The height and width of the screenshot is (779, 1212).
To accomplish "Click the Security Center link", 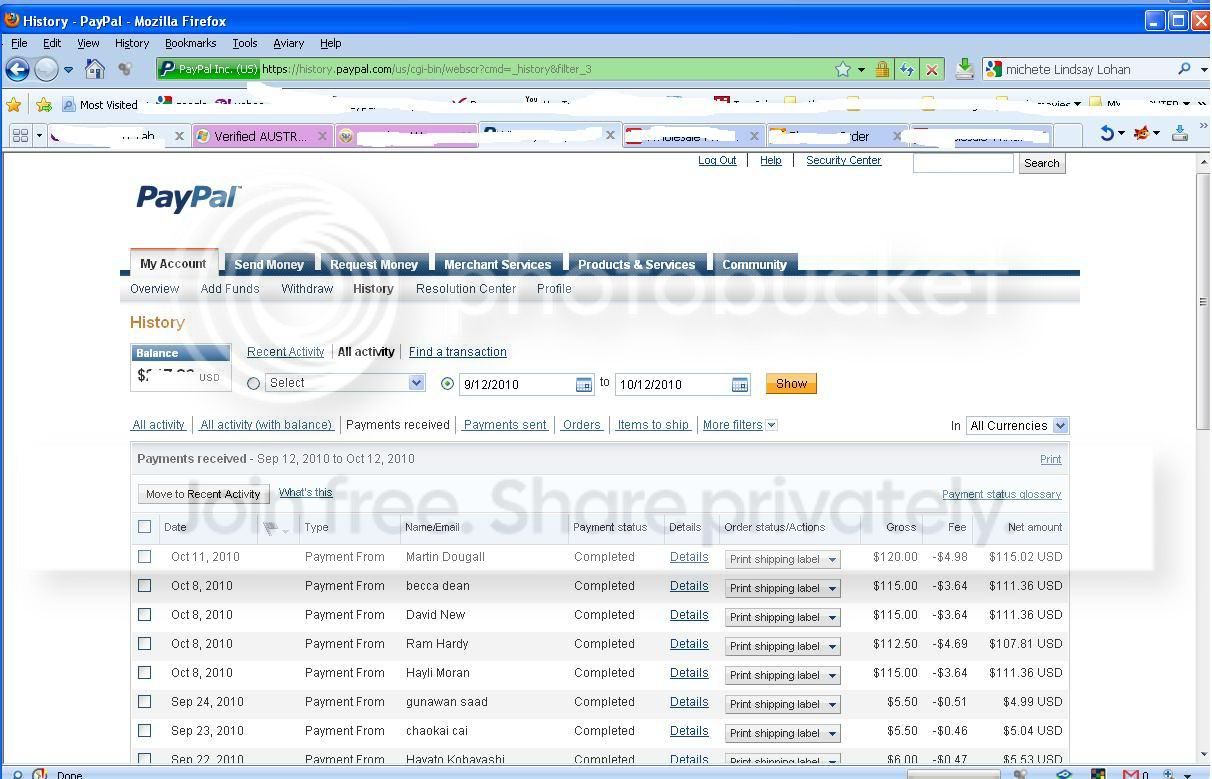I will tap(843, 160).
